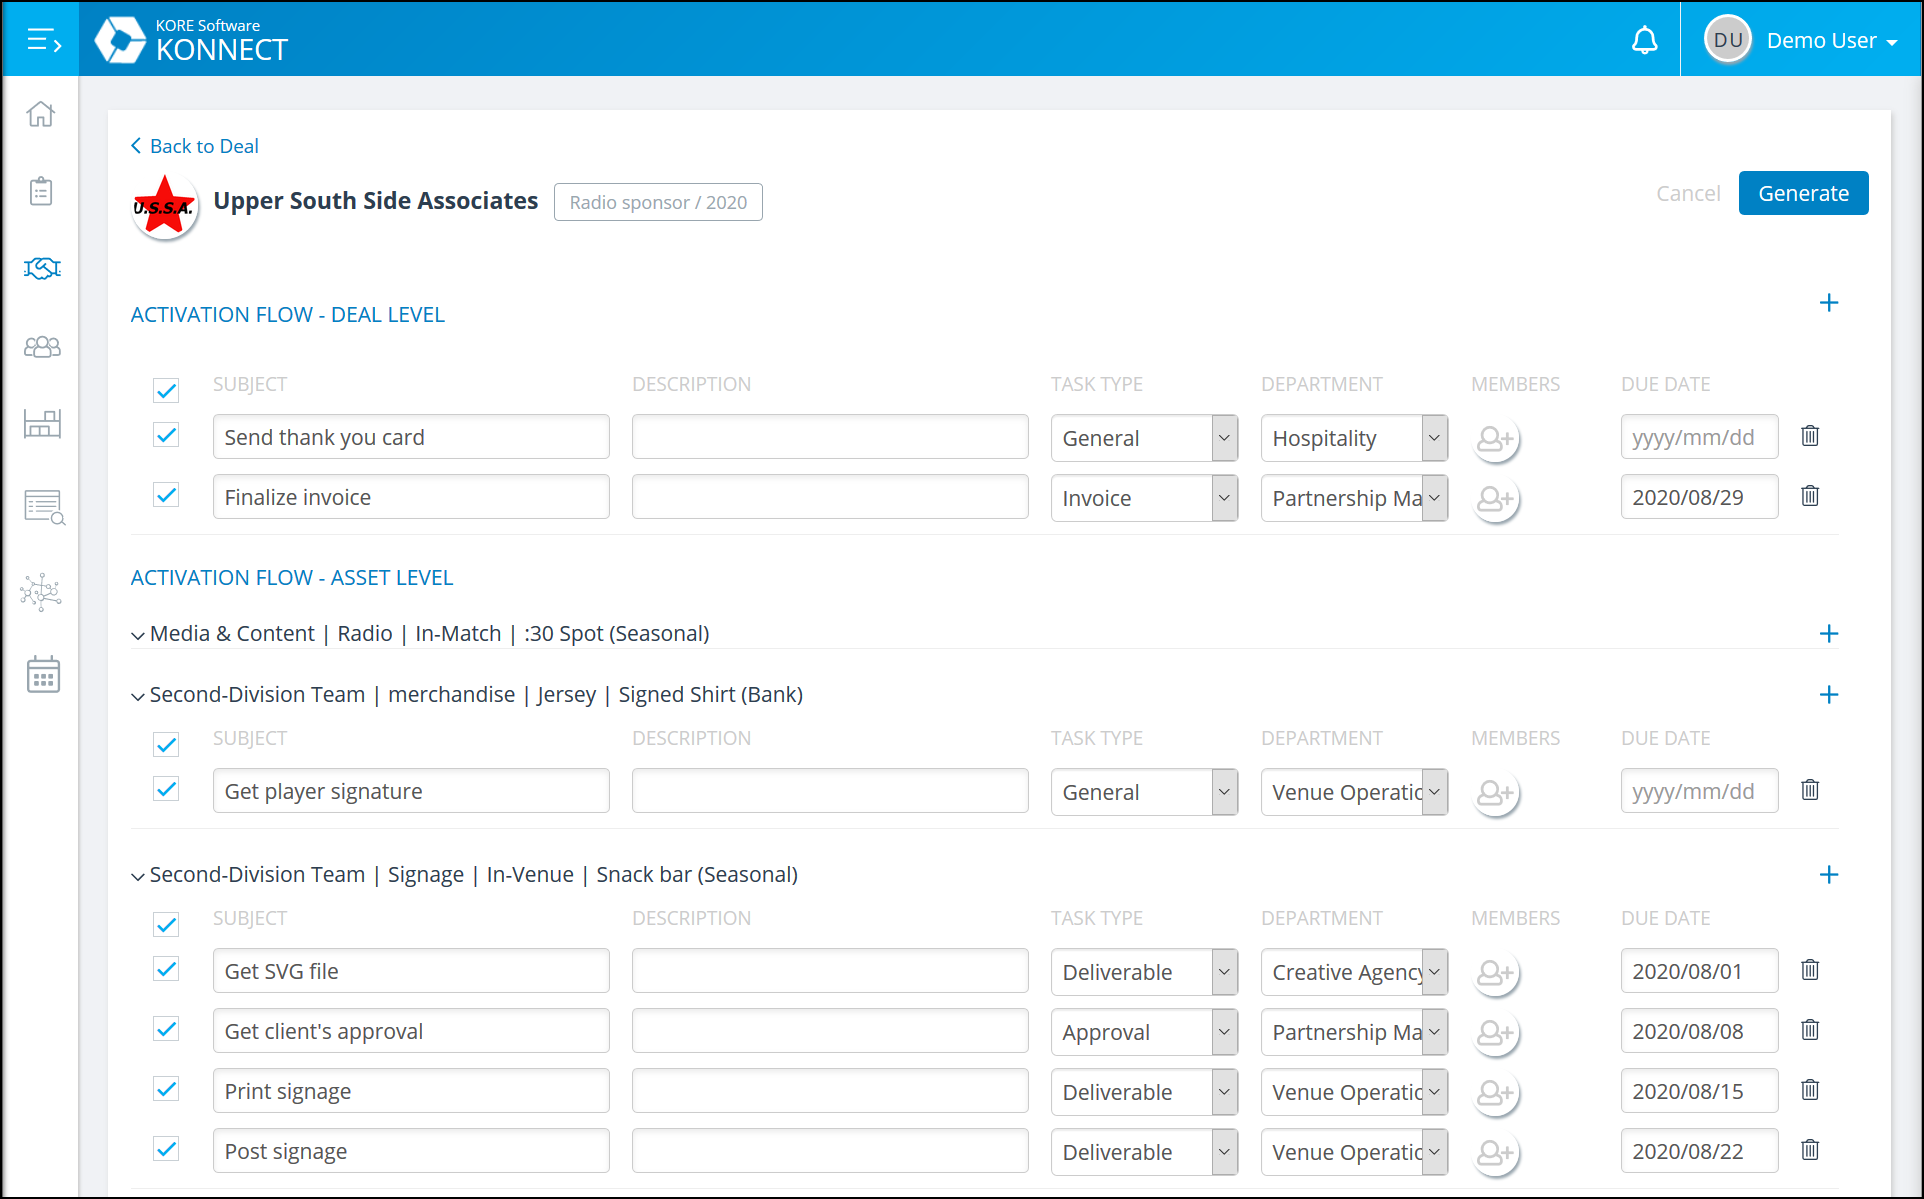The width and height of the screenshot is (1924, 1199).
Task: Edit the 2020/08/29 due date
Action: 1699,497
